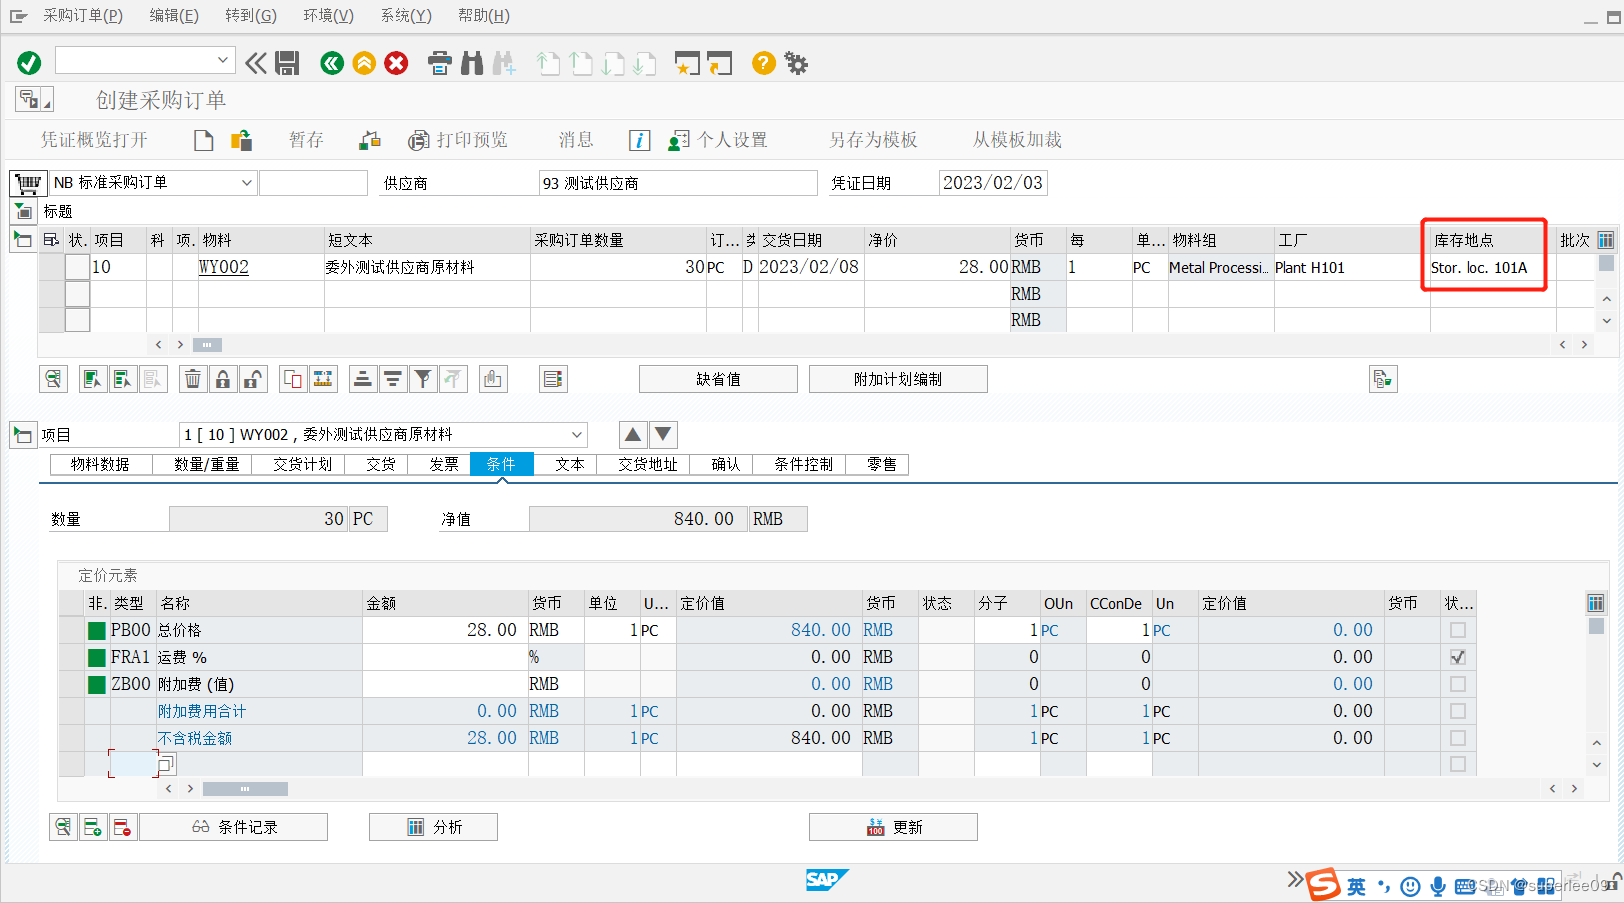Toggle the ZB00 附加费 status checkbox
Viewport: 1624px width, 903px height.
1458,684
